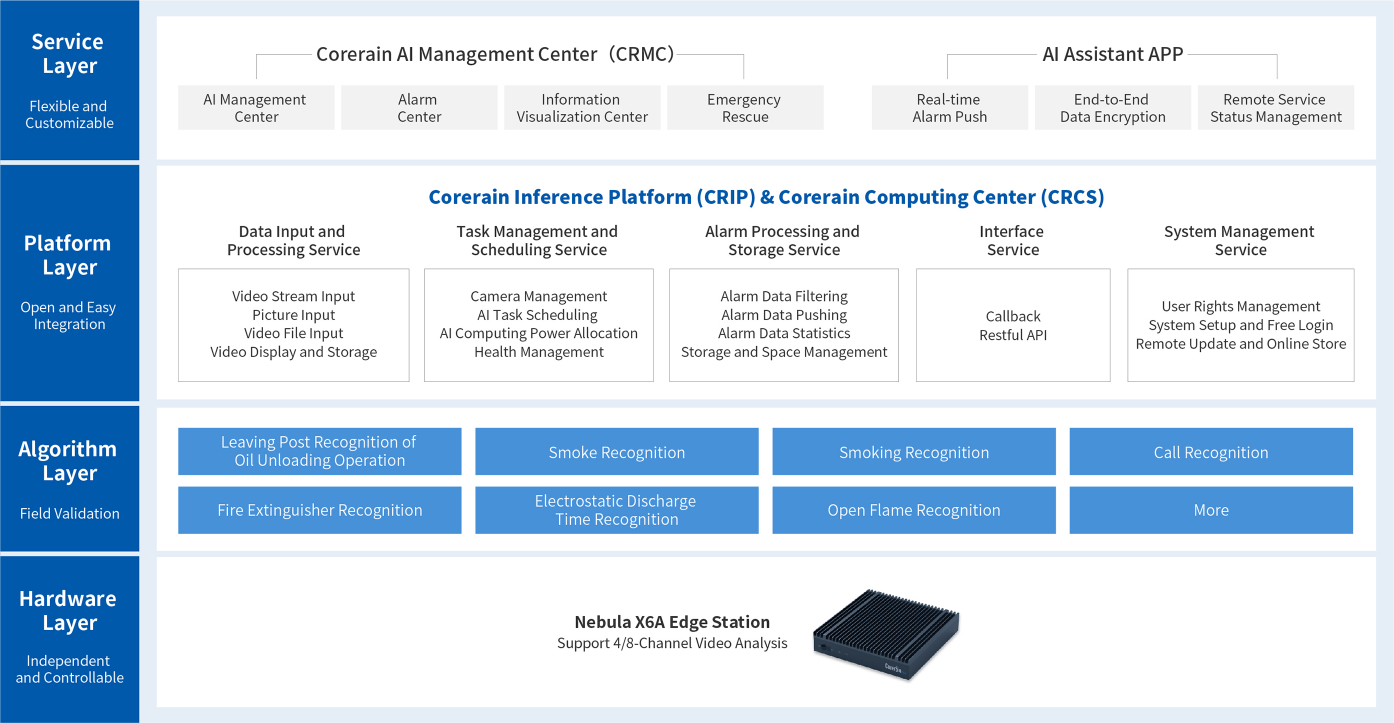
Task: Select Leaving Post Recognition of Oil Unloading
Action: (x=319, y=451)
